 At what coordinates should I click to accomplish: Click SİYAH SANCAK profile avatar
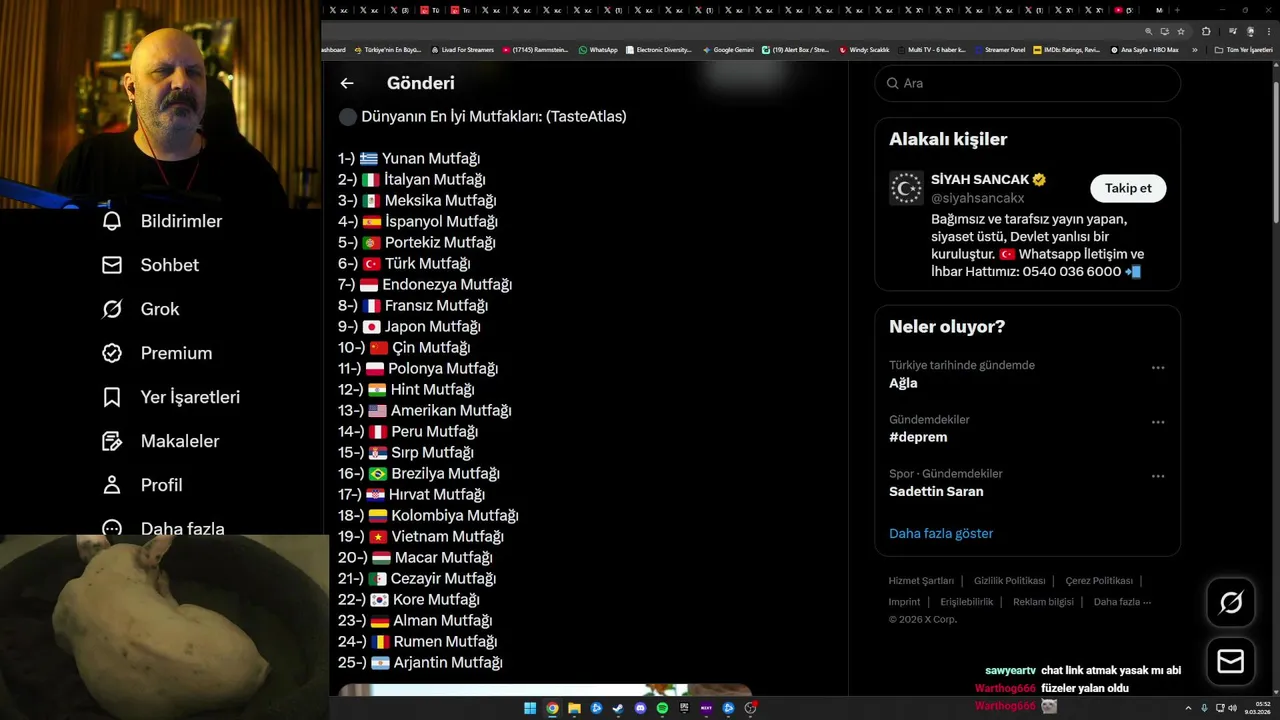tap(906, 188)
